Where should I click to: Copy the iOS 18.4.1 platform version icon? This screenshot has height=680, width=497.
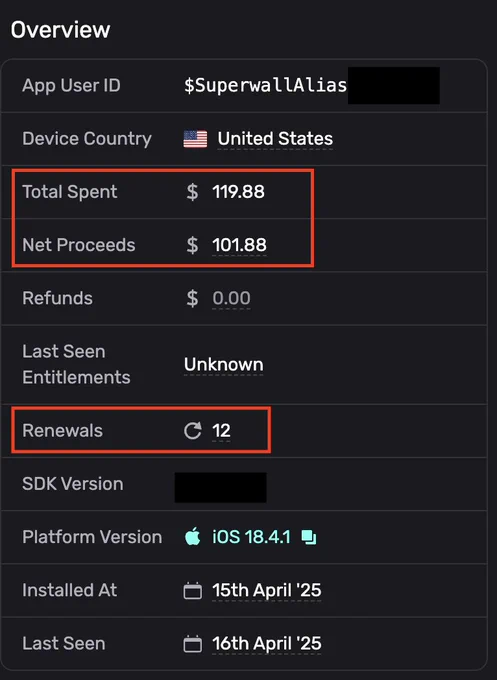tap(309, 537)
